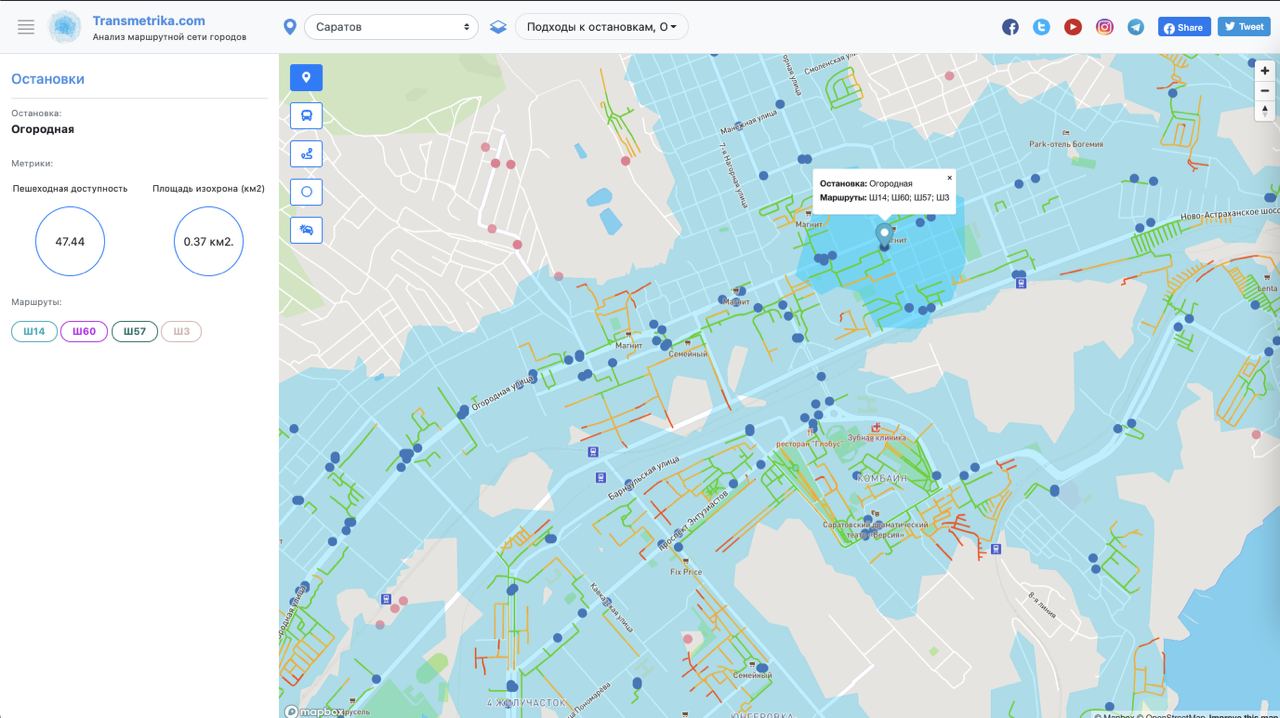Click the ресторан "Глобус" map label
Image resolution: width=1280 pixels, height=718 pixels.
(x=811, y=443)
